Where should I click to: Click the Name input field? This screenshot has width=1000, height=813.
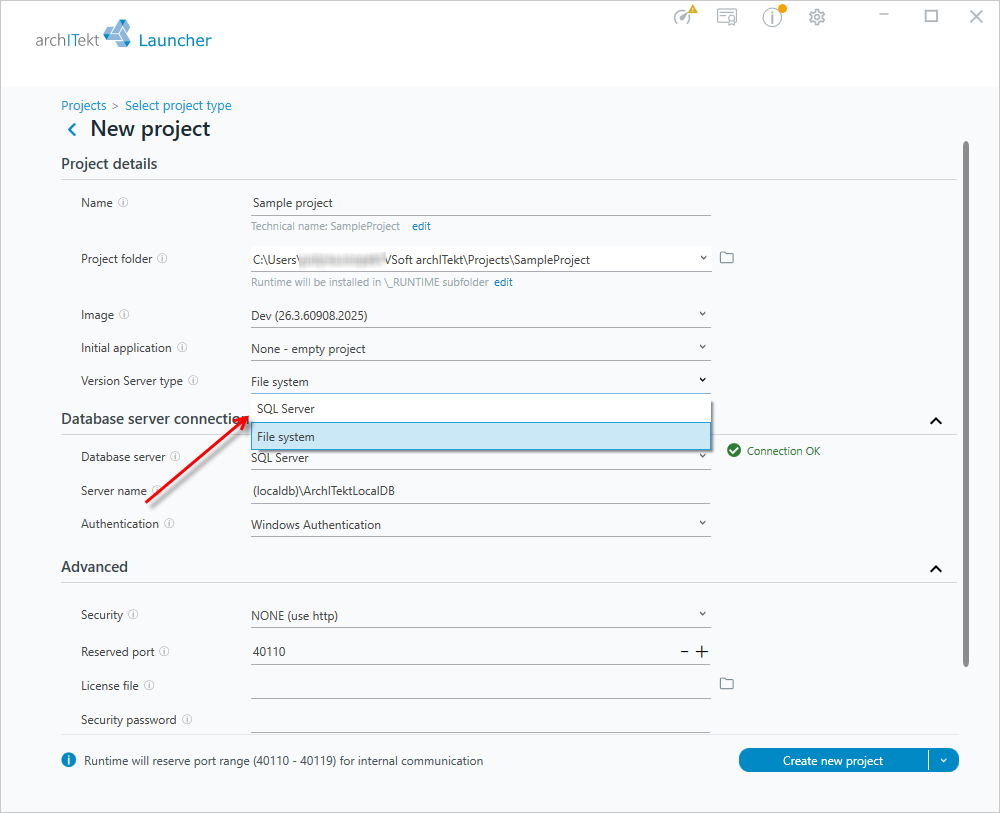481,203
